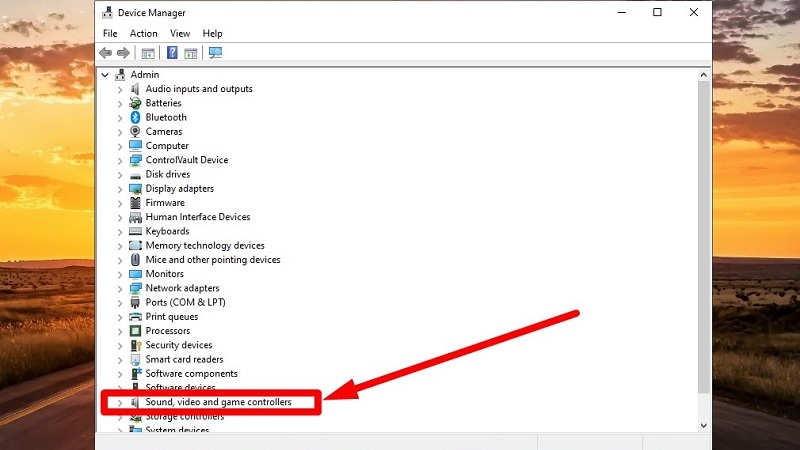Open the Help menu
Image resolution: width=800 pixels, height=450 pixels.
pyautogui.click(x=212, y=33)
